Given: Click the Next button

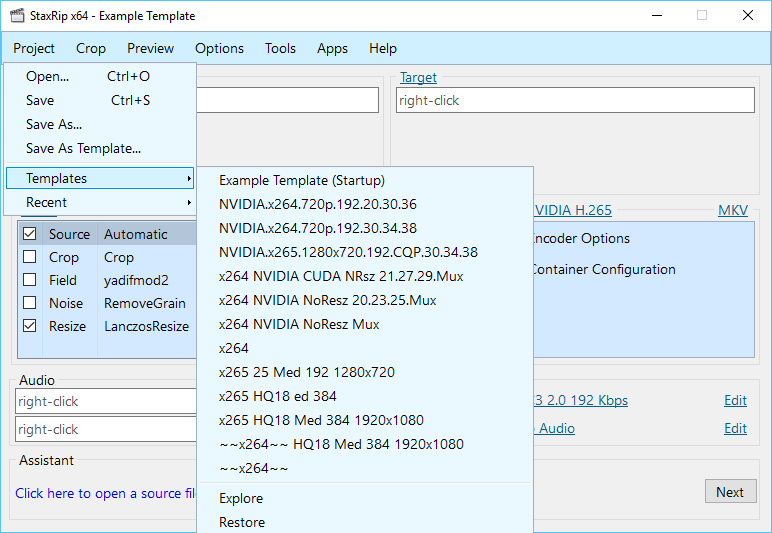Looking at the screenshot, I should (x=730, y=492).
